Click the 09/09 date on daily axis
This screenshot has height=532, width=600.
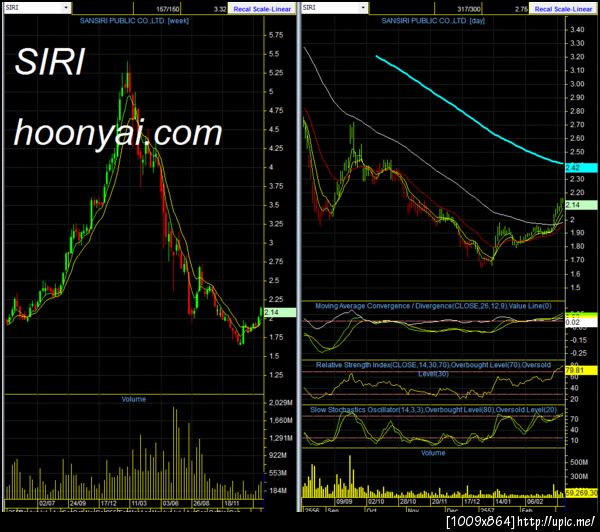(x=344, y=501)
